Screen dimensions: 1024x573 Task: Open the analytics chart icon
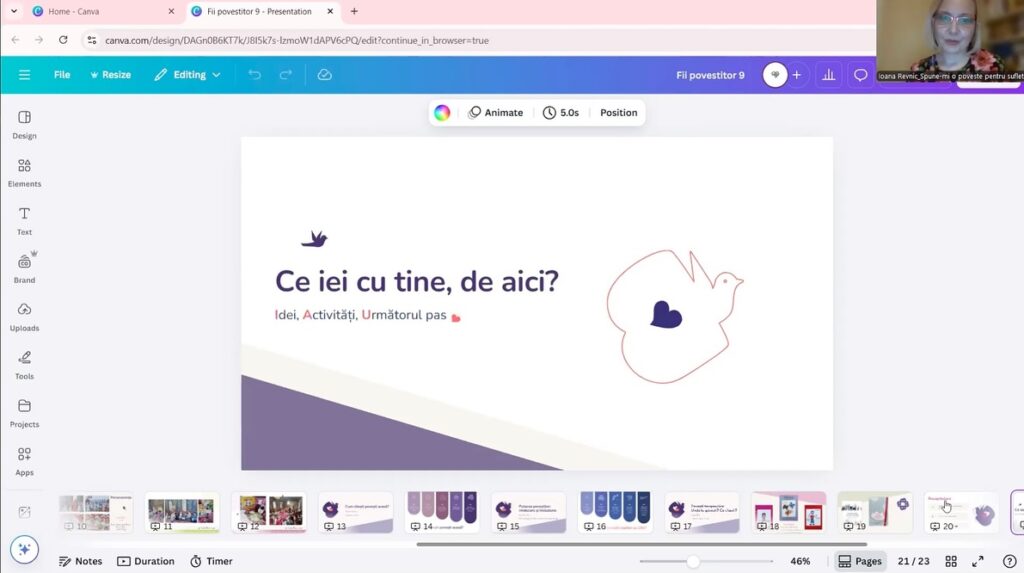(829, 75)
